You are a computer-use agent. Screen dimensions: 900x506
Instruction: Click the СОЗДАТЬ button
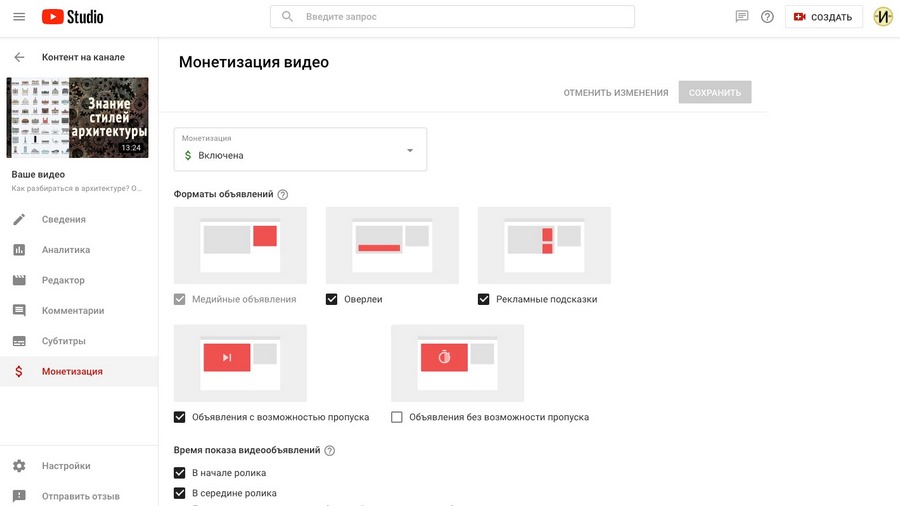click(x=823, y=17)
